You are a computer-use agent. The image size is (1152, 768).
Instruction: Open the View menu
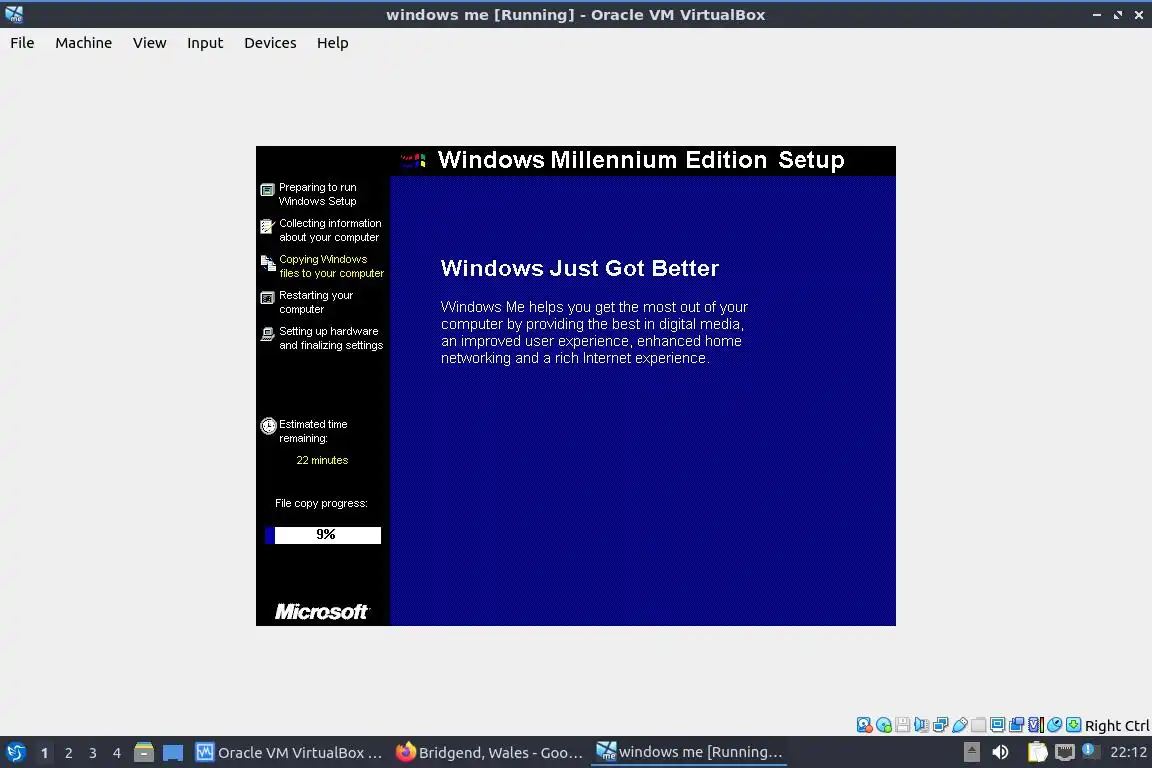click(149, 43)
